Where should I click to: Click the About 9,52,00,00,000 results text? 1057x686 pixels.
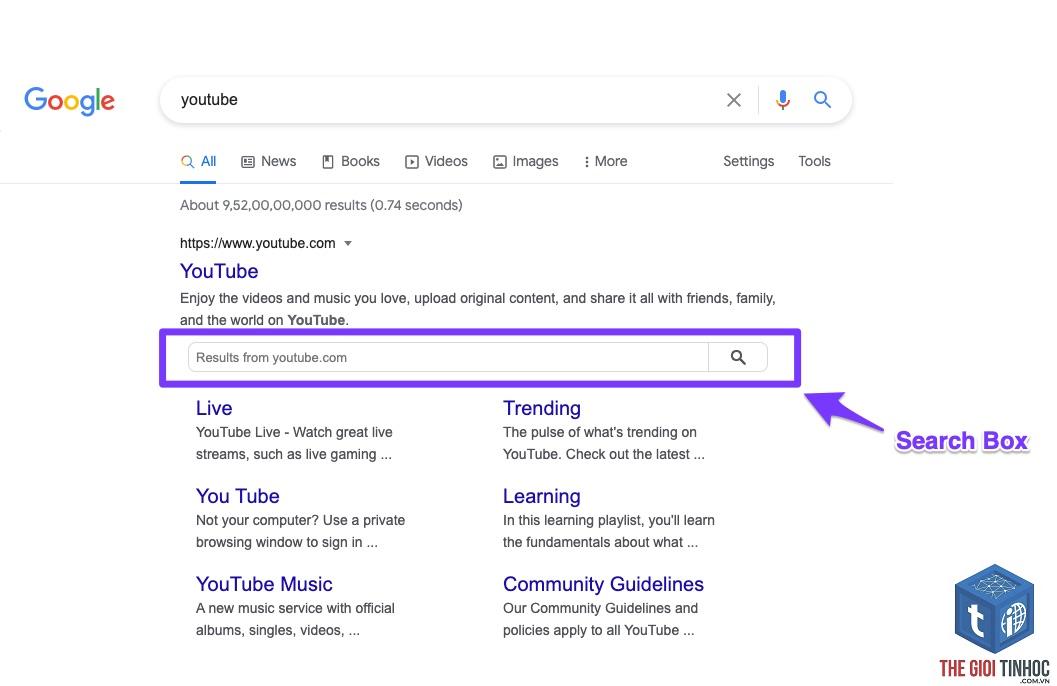tap(321, 206)
